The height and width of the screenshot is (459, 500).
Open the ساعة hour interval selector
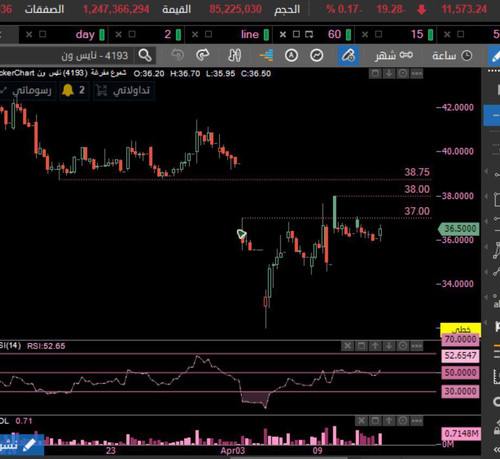pyautogui.click(x=452, y=55)
